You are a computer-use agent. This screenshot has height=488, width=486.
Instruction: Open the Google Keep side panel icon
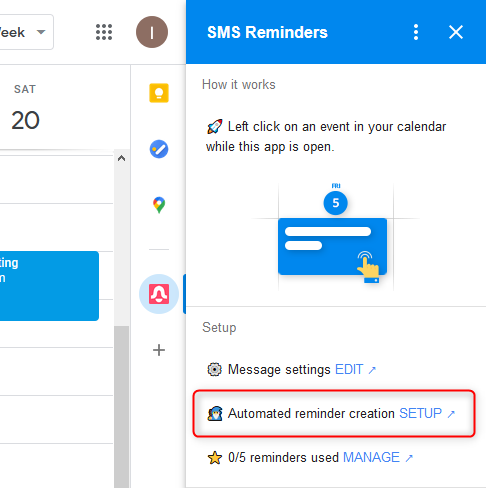click(x=159, y=93)
